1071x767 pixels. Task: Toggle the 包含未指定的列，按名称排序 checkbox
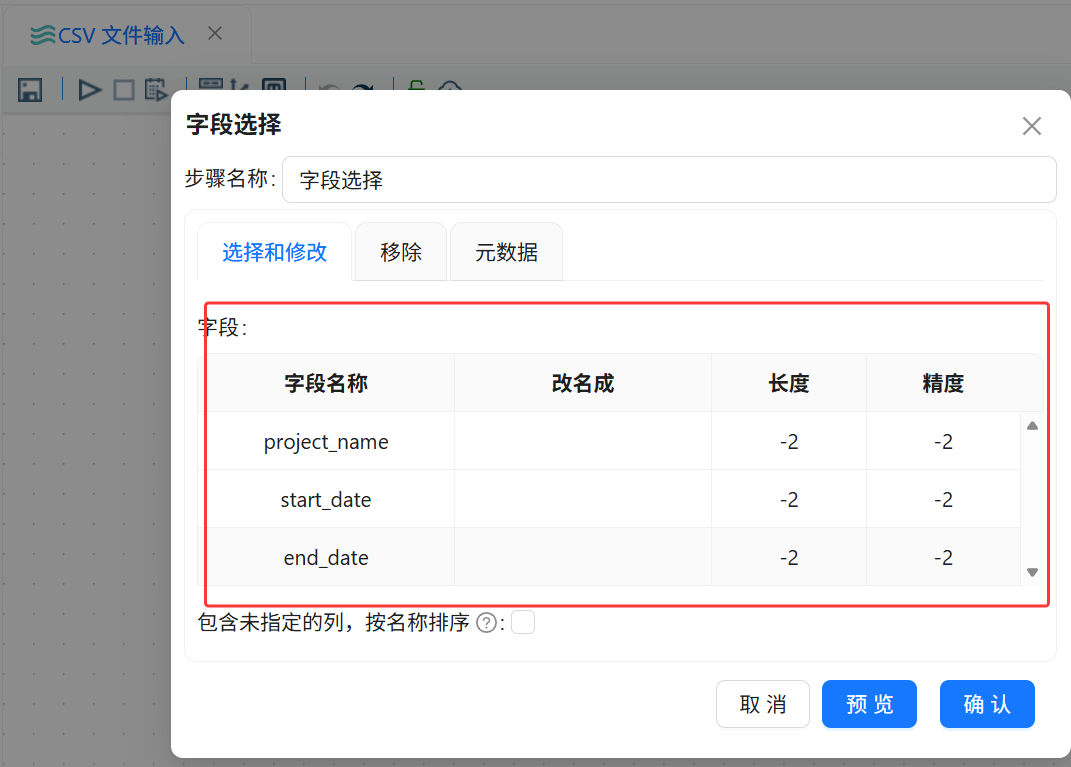(523, 622)
